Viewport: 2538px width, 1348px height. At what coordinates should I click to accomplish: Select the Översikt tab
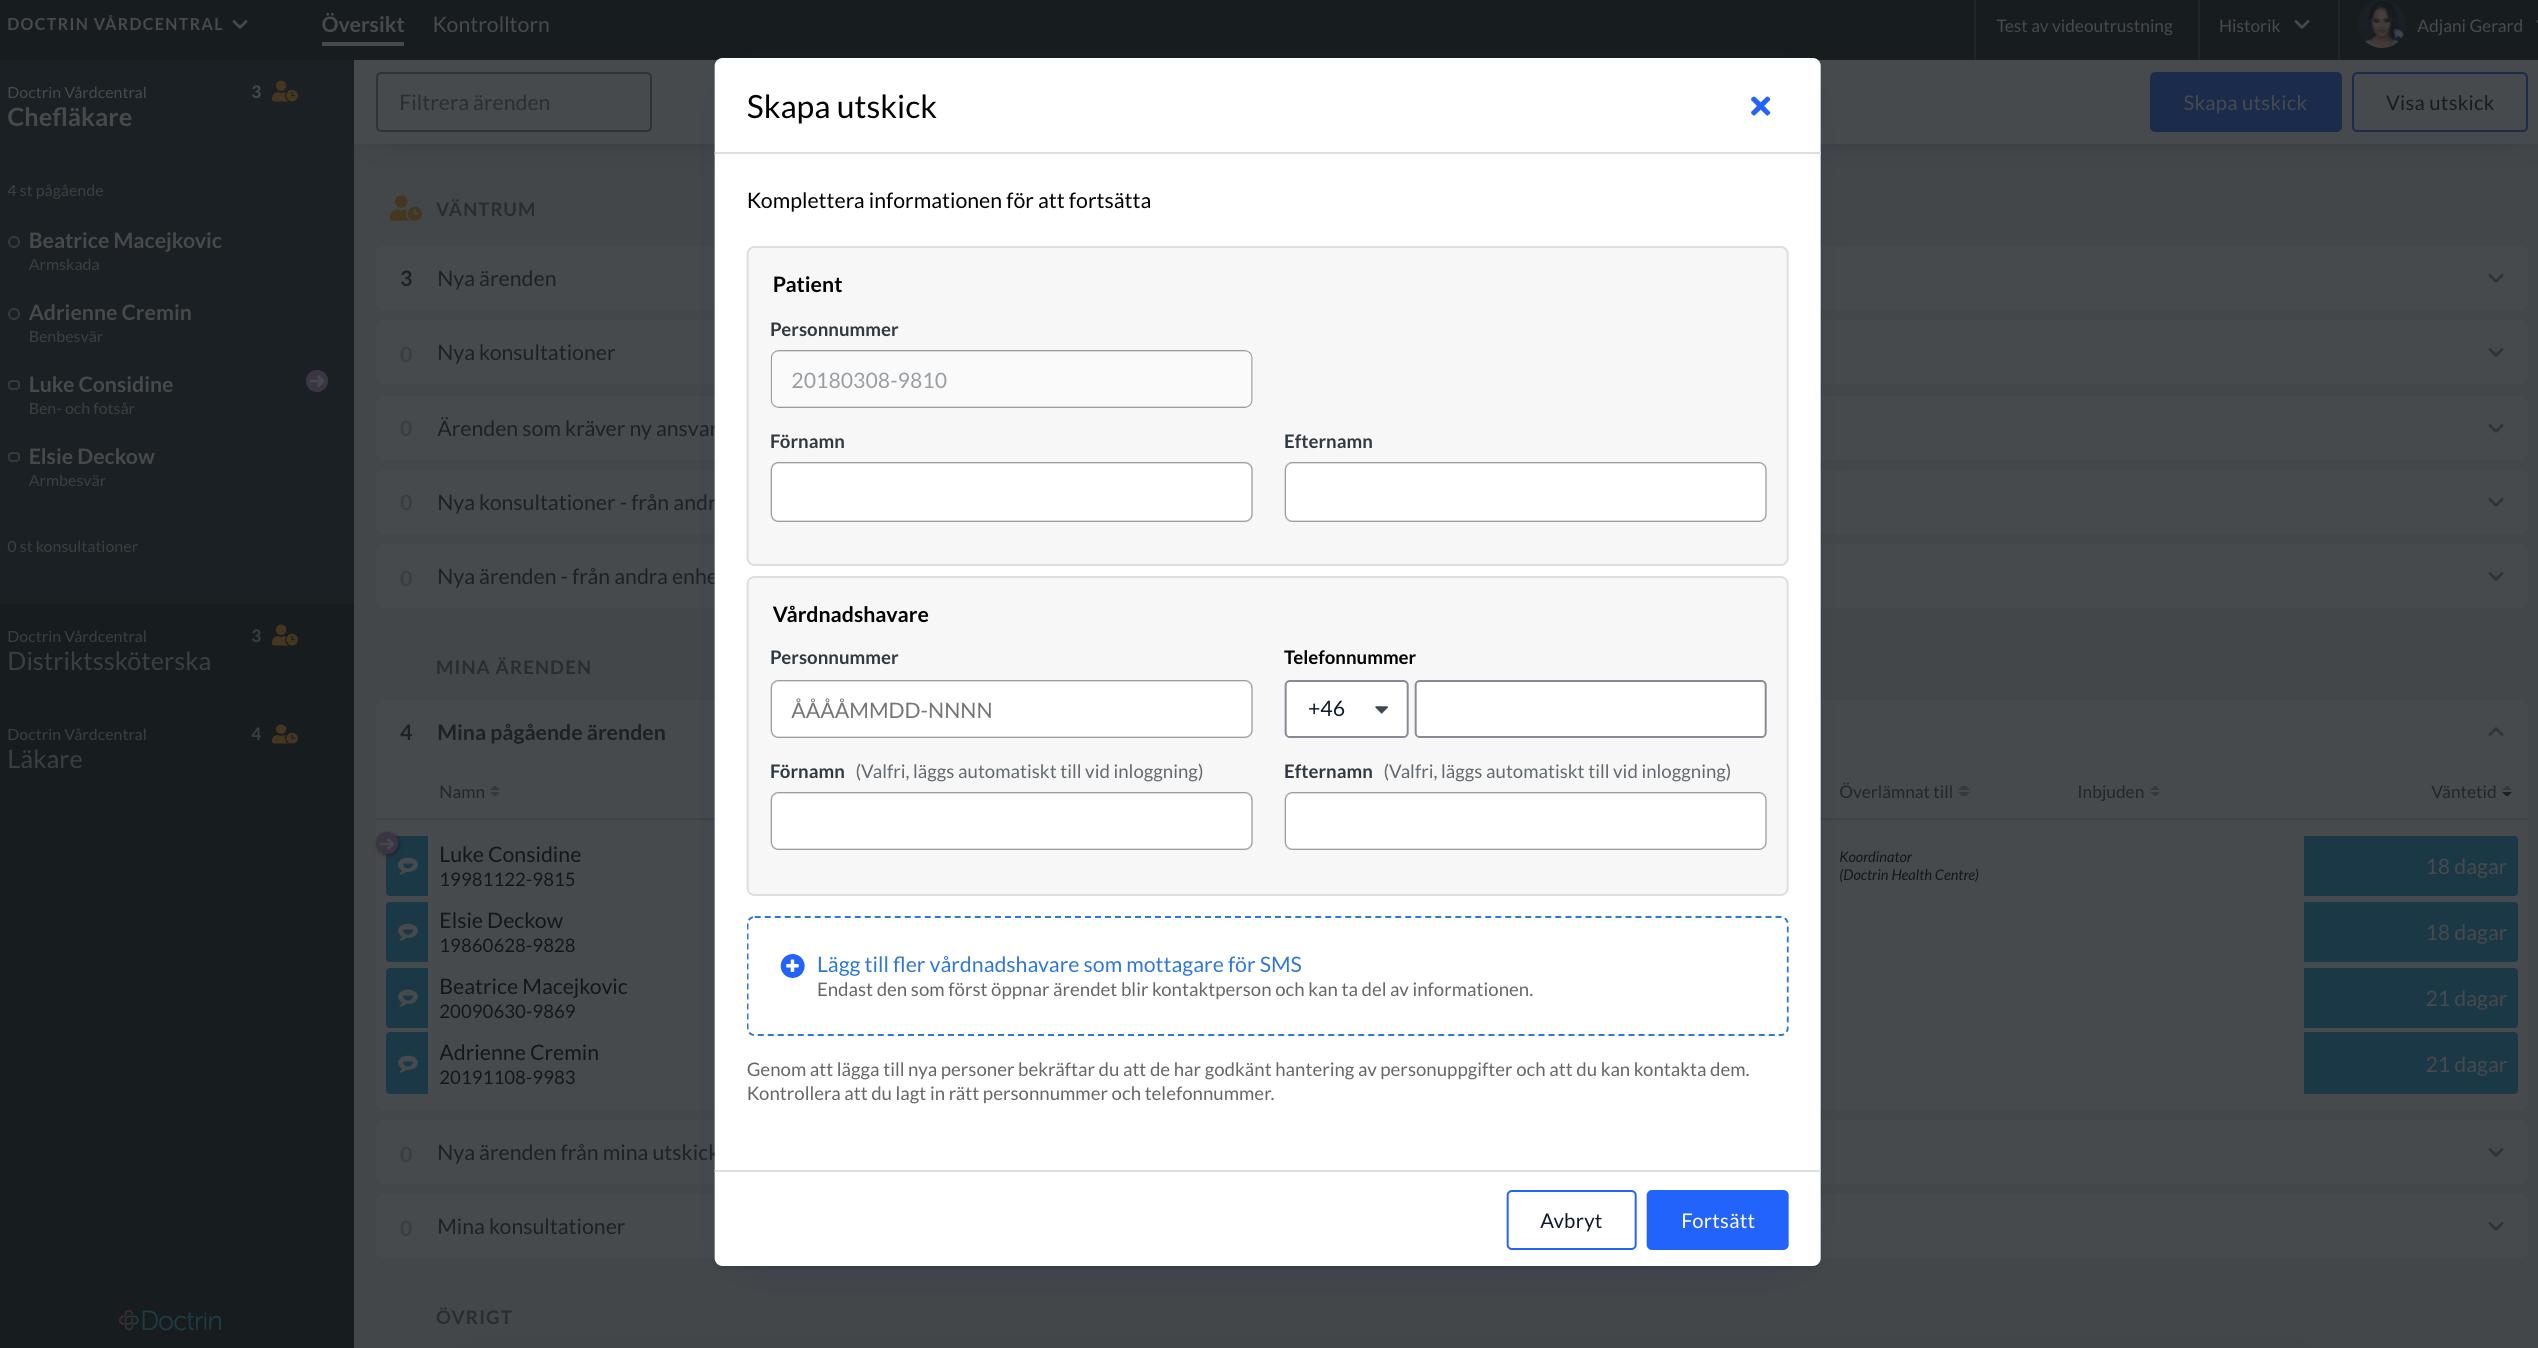click(x=362, y=24)
